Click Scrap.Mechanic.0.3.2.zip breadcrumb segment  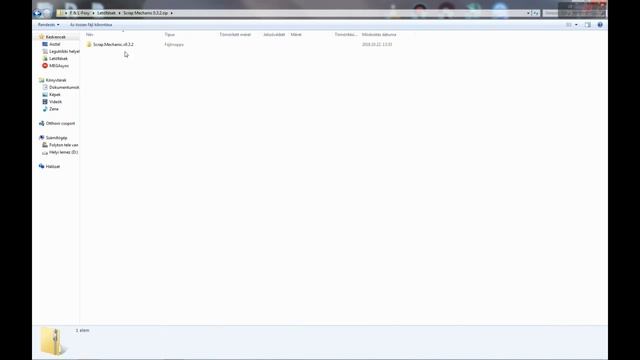click(145, 13)
